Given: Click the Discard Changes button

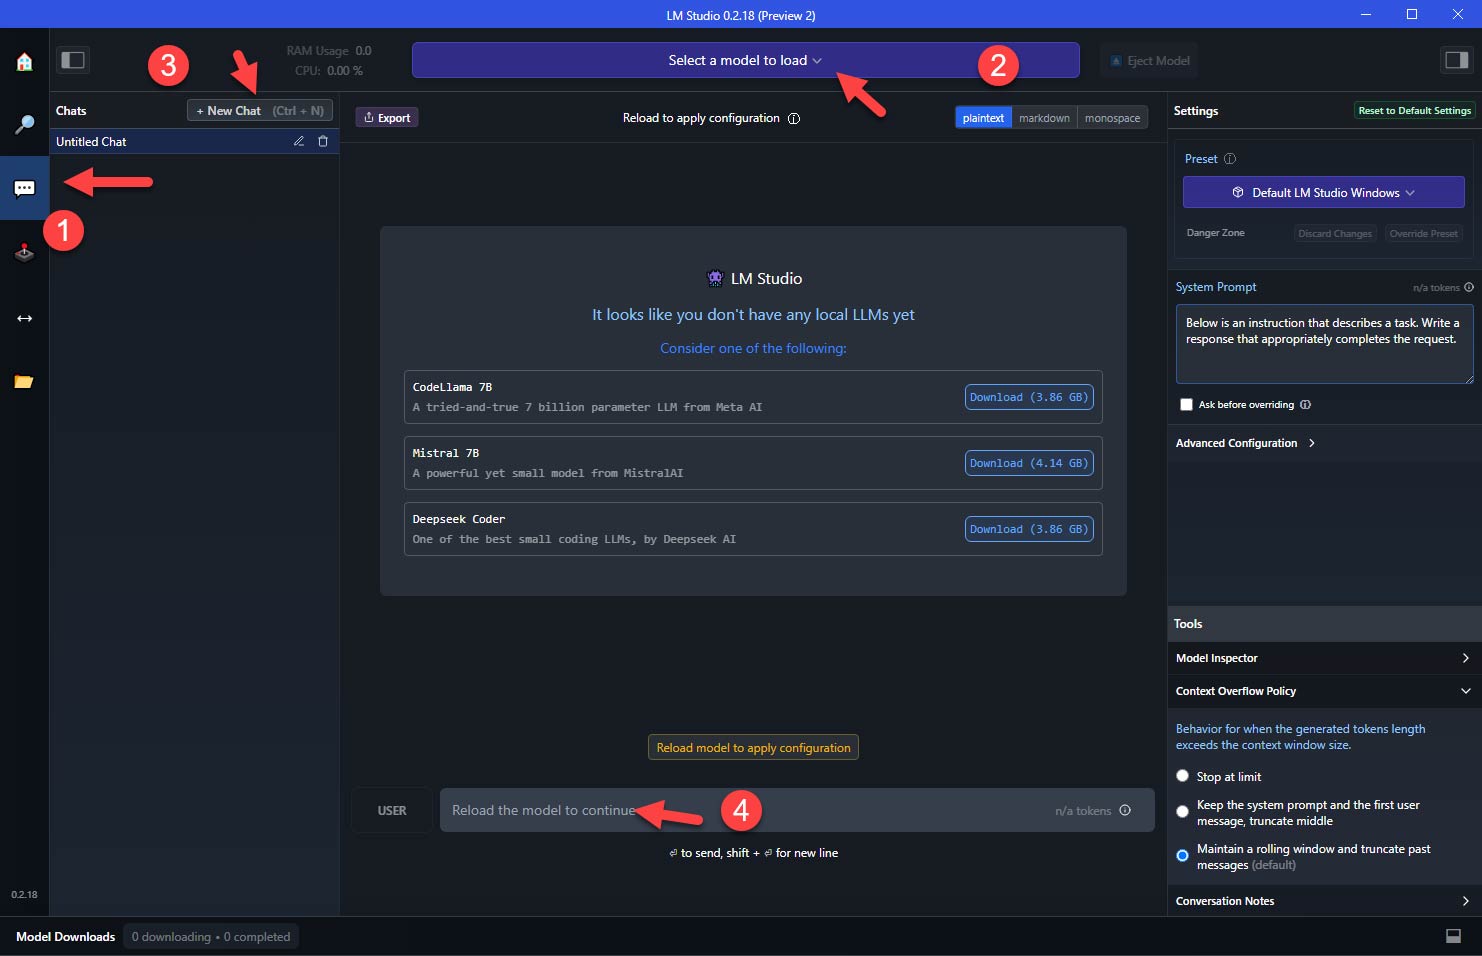Looking at the screenshot, I should (x=1335, y=233).
